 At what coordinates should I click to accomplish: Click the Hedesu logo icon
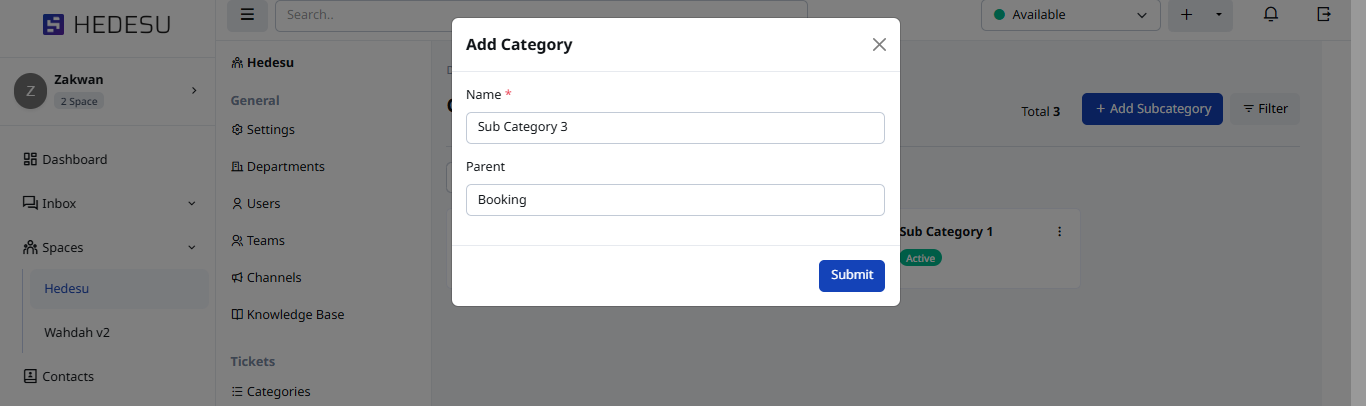pyautogui.click(x=54, y=25)
